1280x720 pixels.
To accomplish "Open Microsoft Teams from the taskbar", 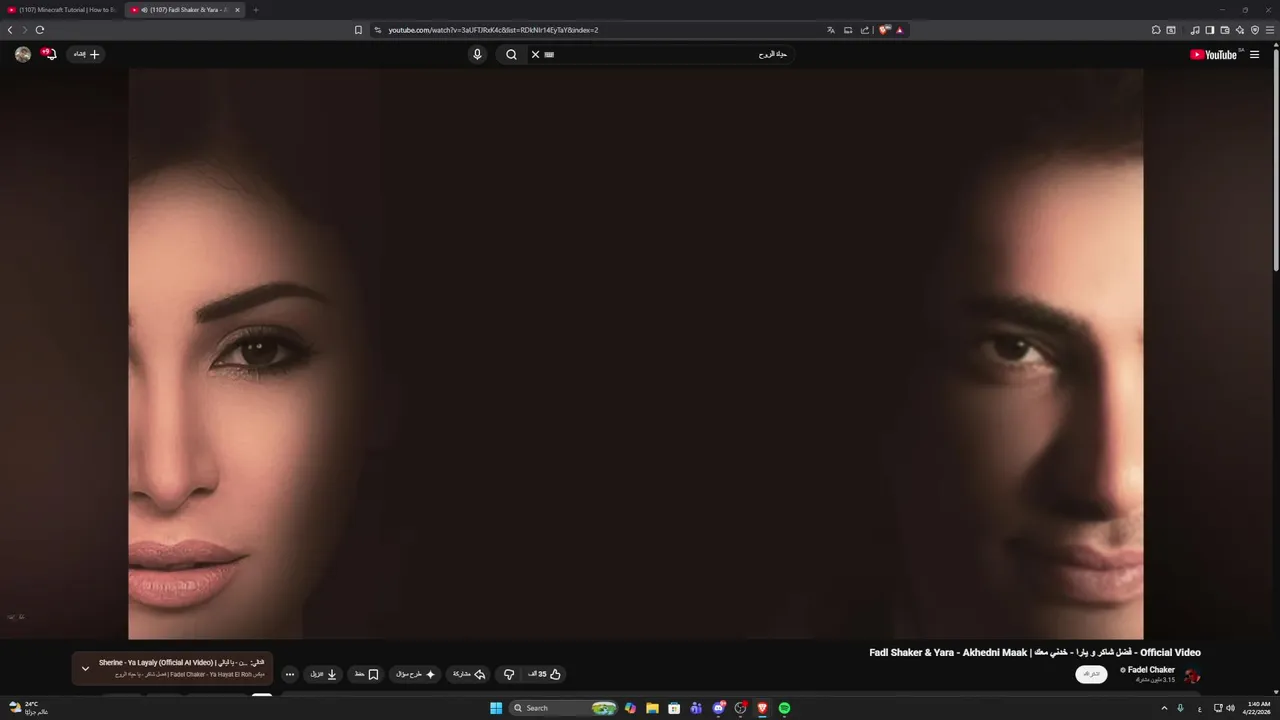I will (696, 708).
